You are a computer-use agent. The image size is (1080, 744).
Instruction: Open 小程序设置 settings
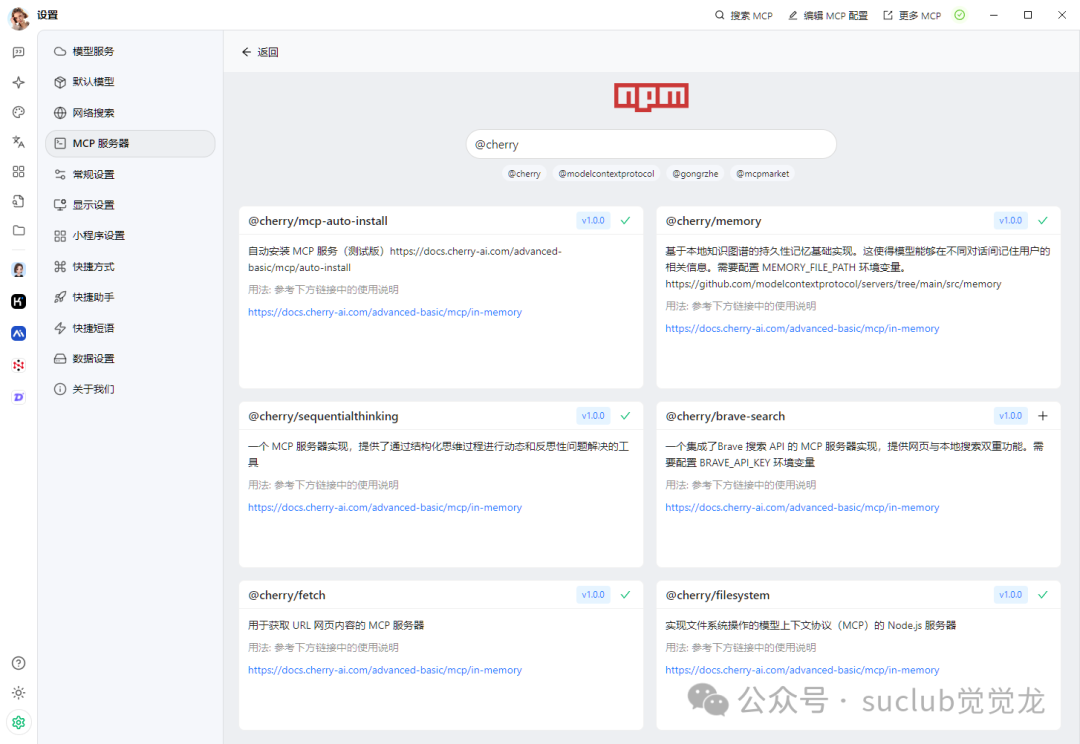point(130,236)
